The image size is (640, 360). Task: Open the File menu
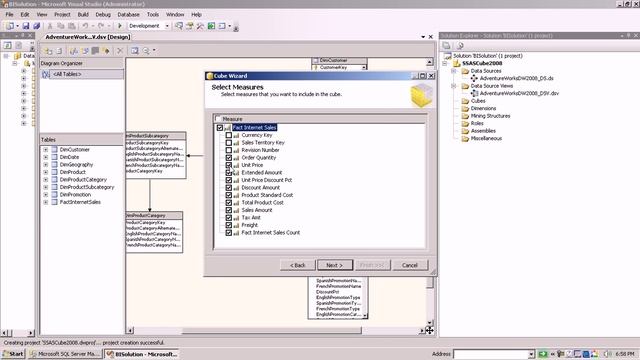pos(9,14)
